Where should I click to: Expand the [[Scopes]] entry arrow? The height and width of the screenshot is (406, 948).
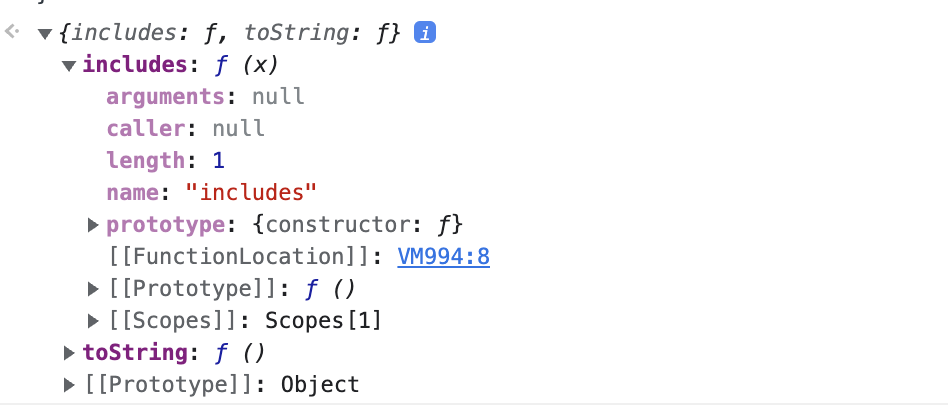[93, 321]
